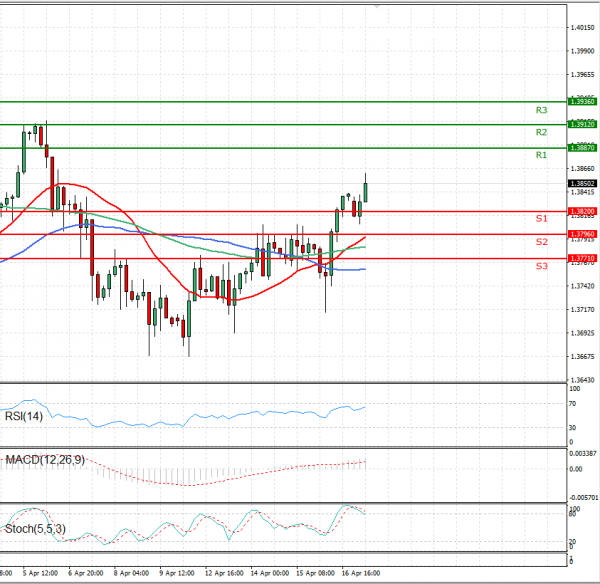Click the latest green candlestick on the chart
This screenshot has width=600, height=584.
(365, 192)
